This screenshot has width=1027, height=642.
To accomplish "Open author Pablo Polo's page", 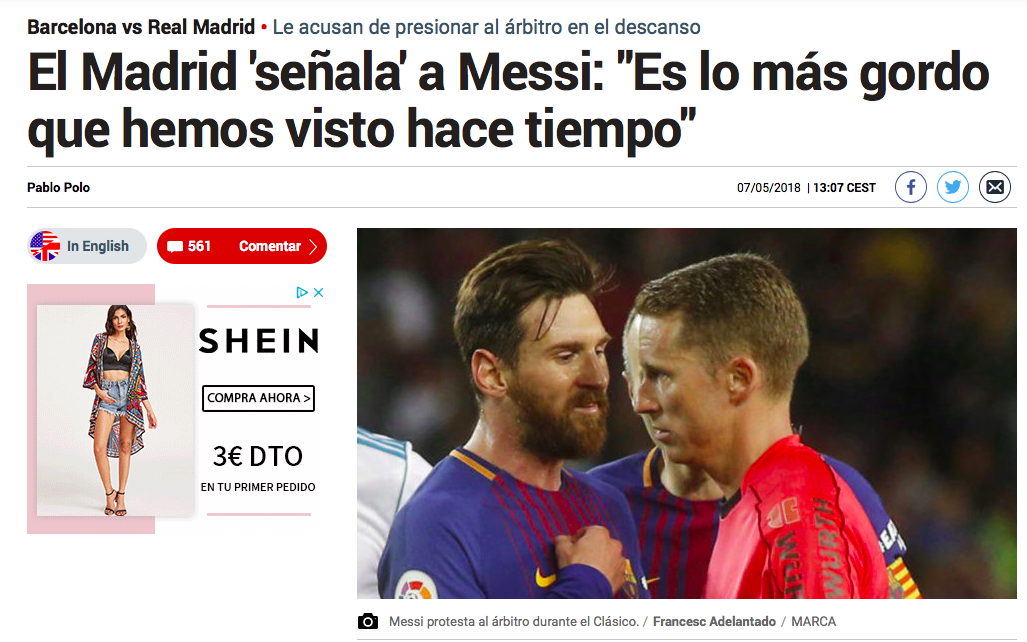I will pyautogui.click(x=58, y=187).
